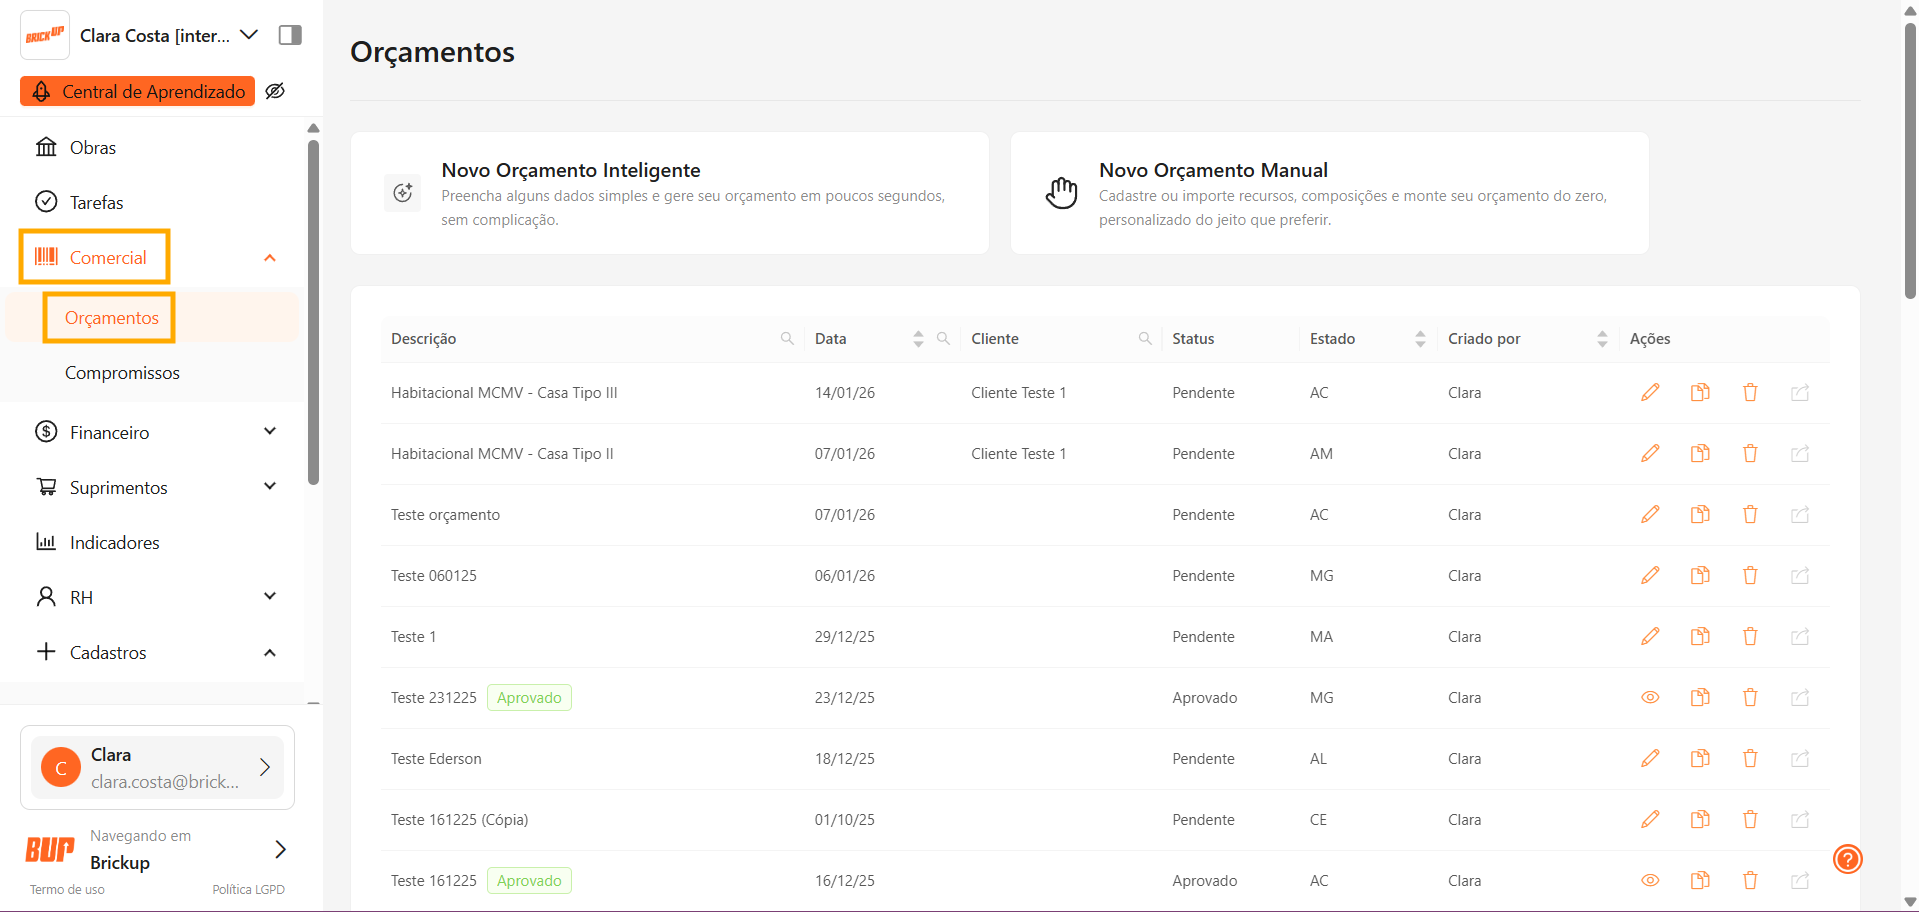View the approved Teste 231225 budget
Screen dimensions: 1919x912
pyautogui.click(x=1650, y=698)
